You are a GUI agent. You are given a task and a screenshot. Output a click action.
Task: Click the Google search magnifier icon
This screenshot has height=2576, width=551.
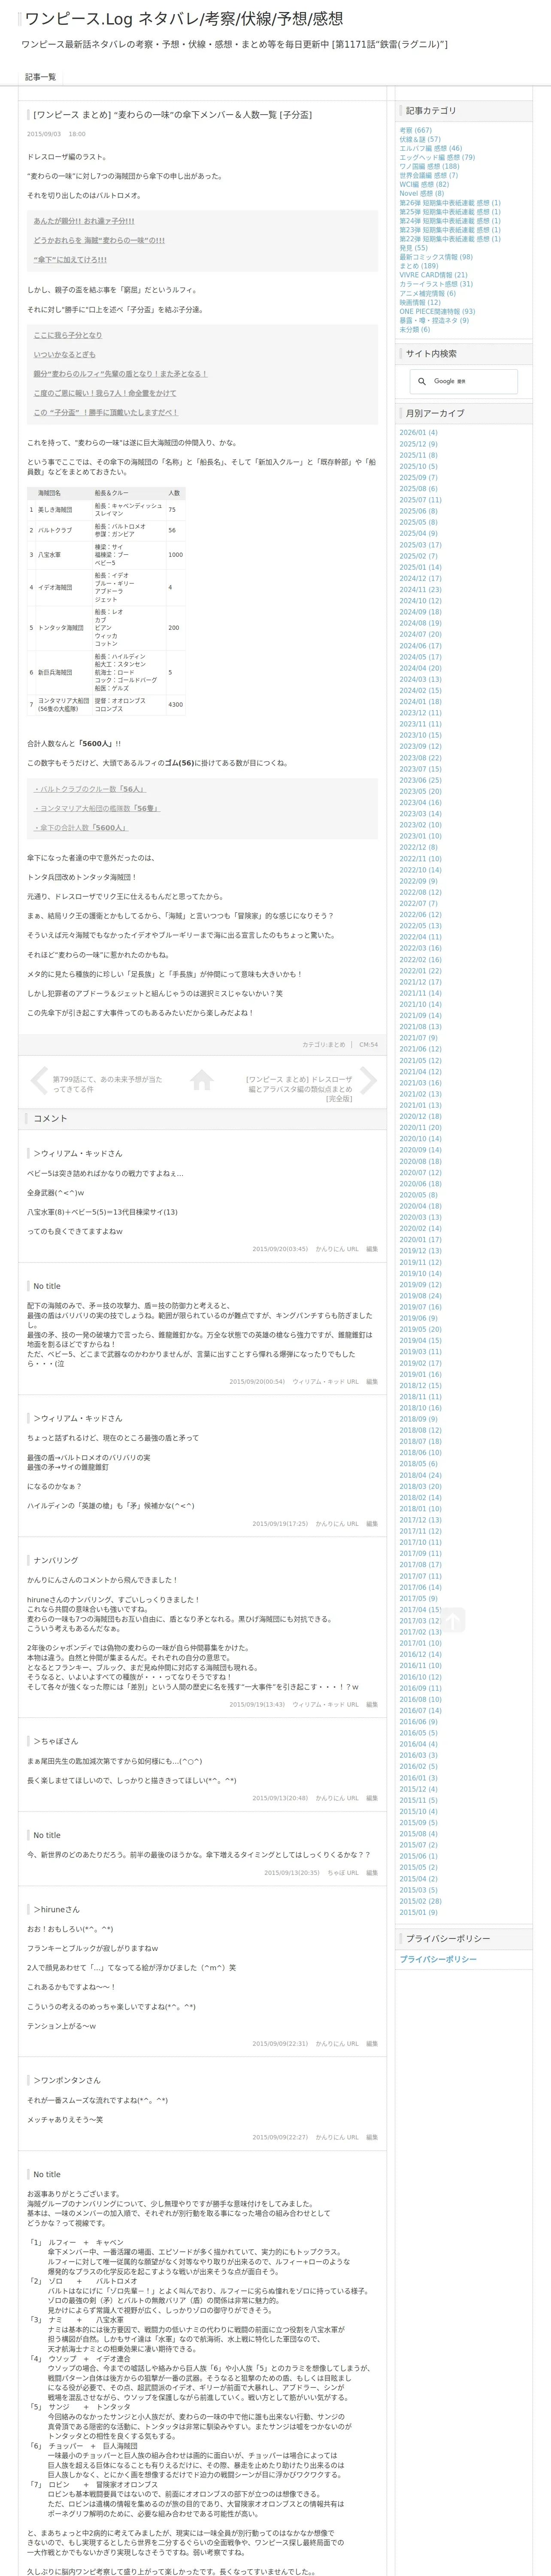422,381
